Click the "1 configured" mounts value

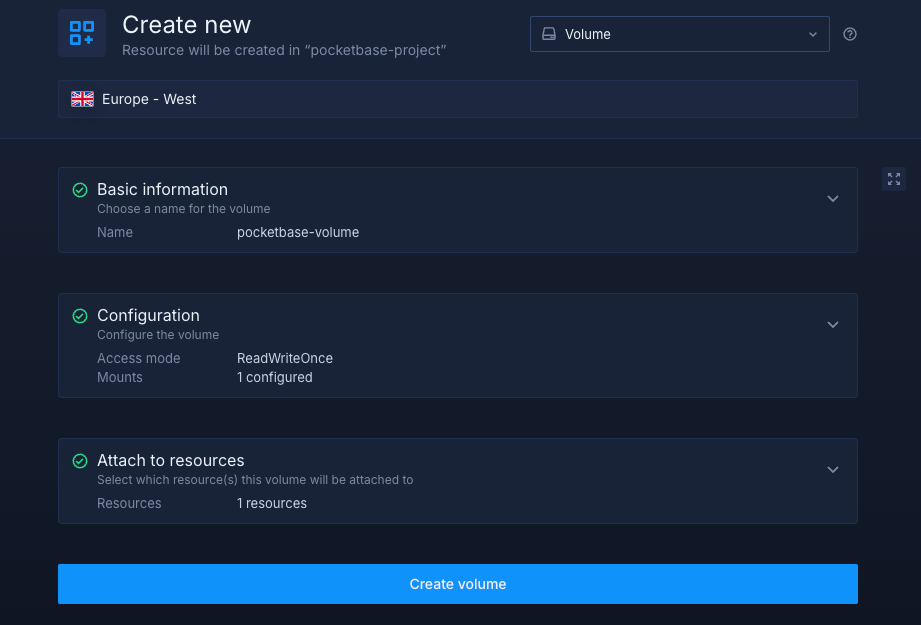[x=274, y=377]
